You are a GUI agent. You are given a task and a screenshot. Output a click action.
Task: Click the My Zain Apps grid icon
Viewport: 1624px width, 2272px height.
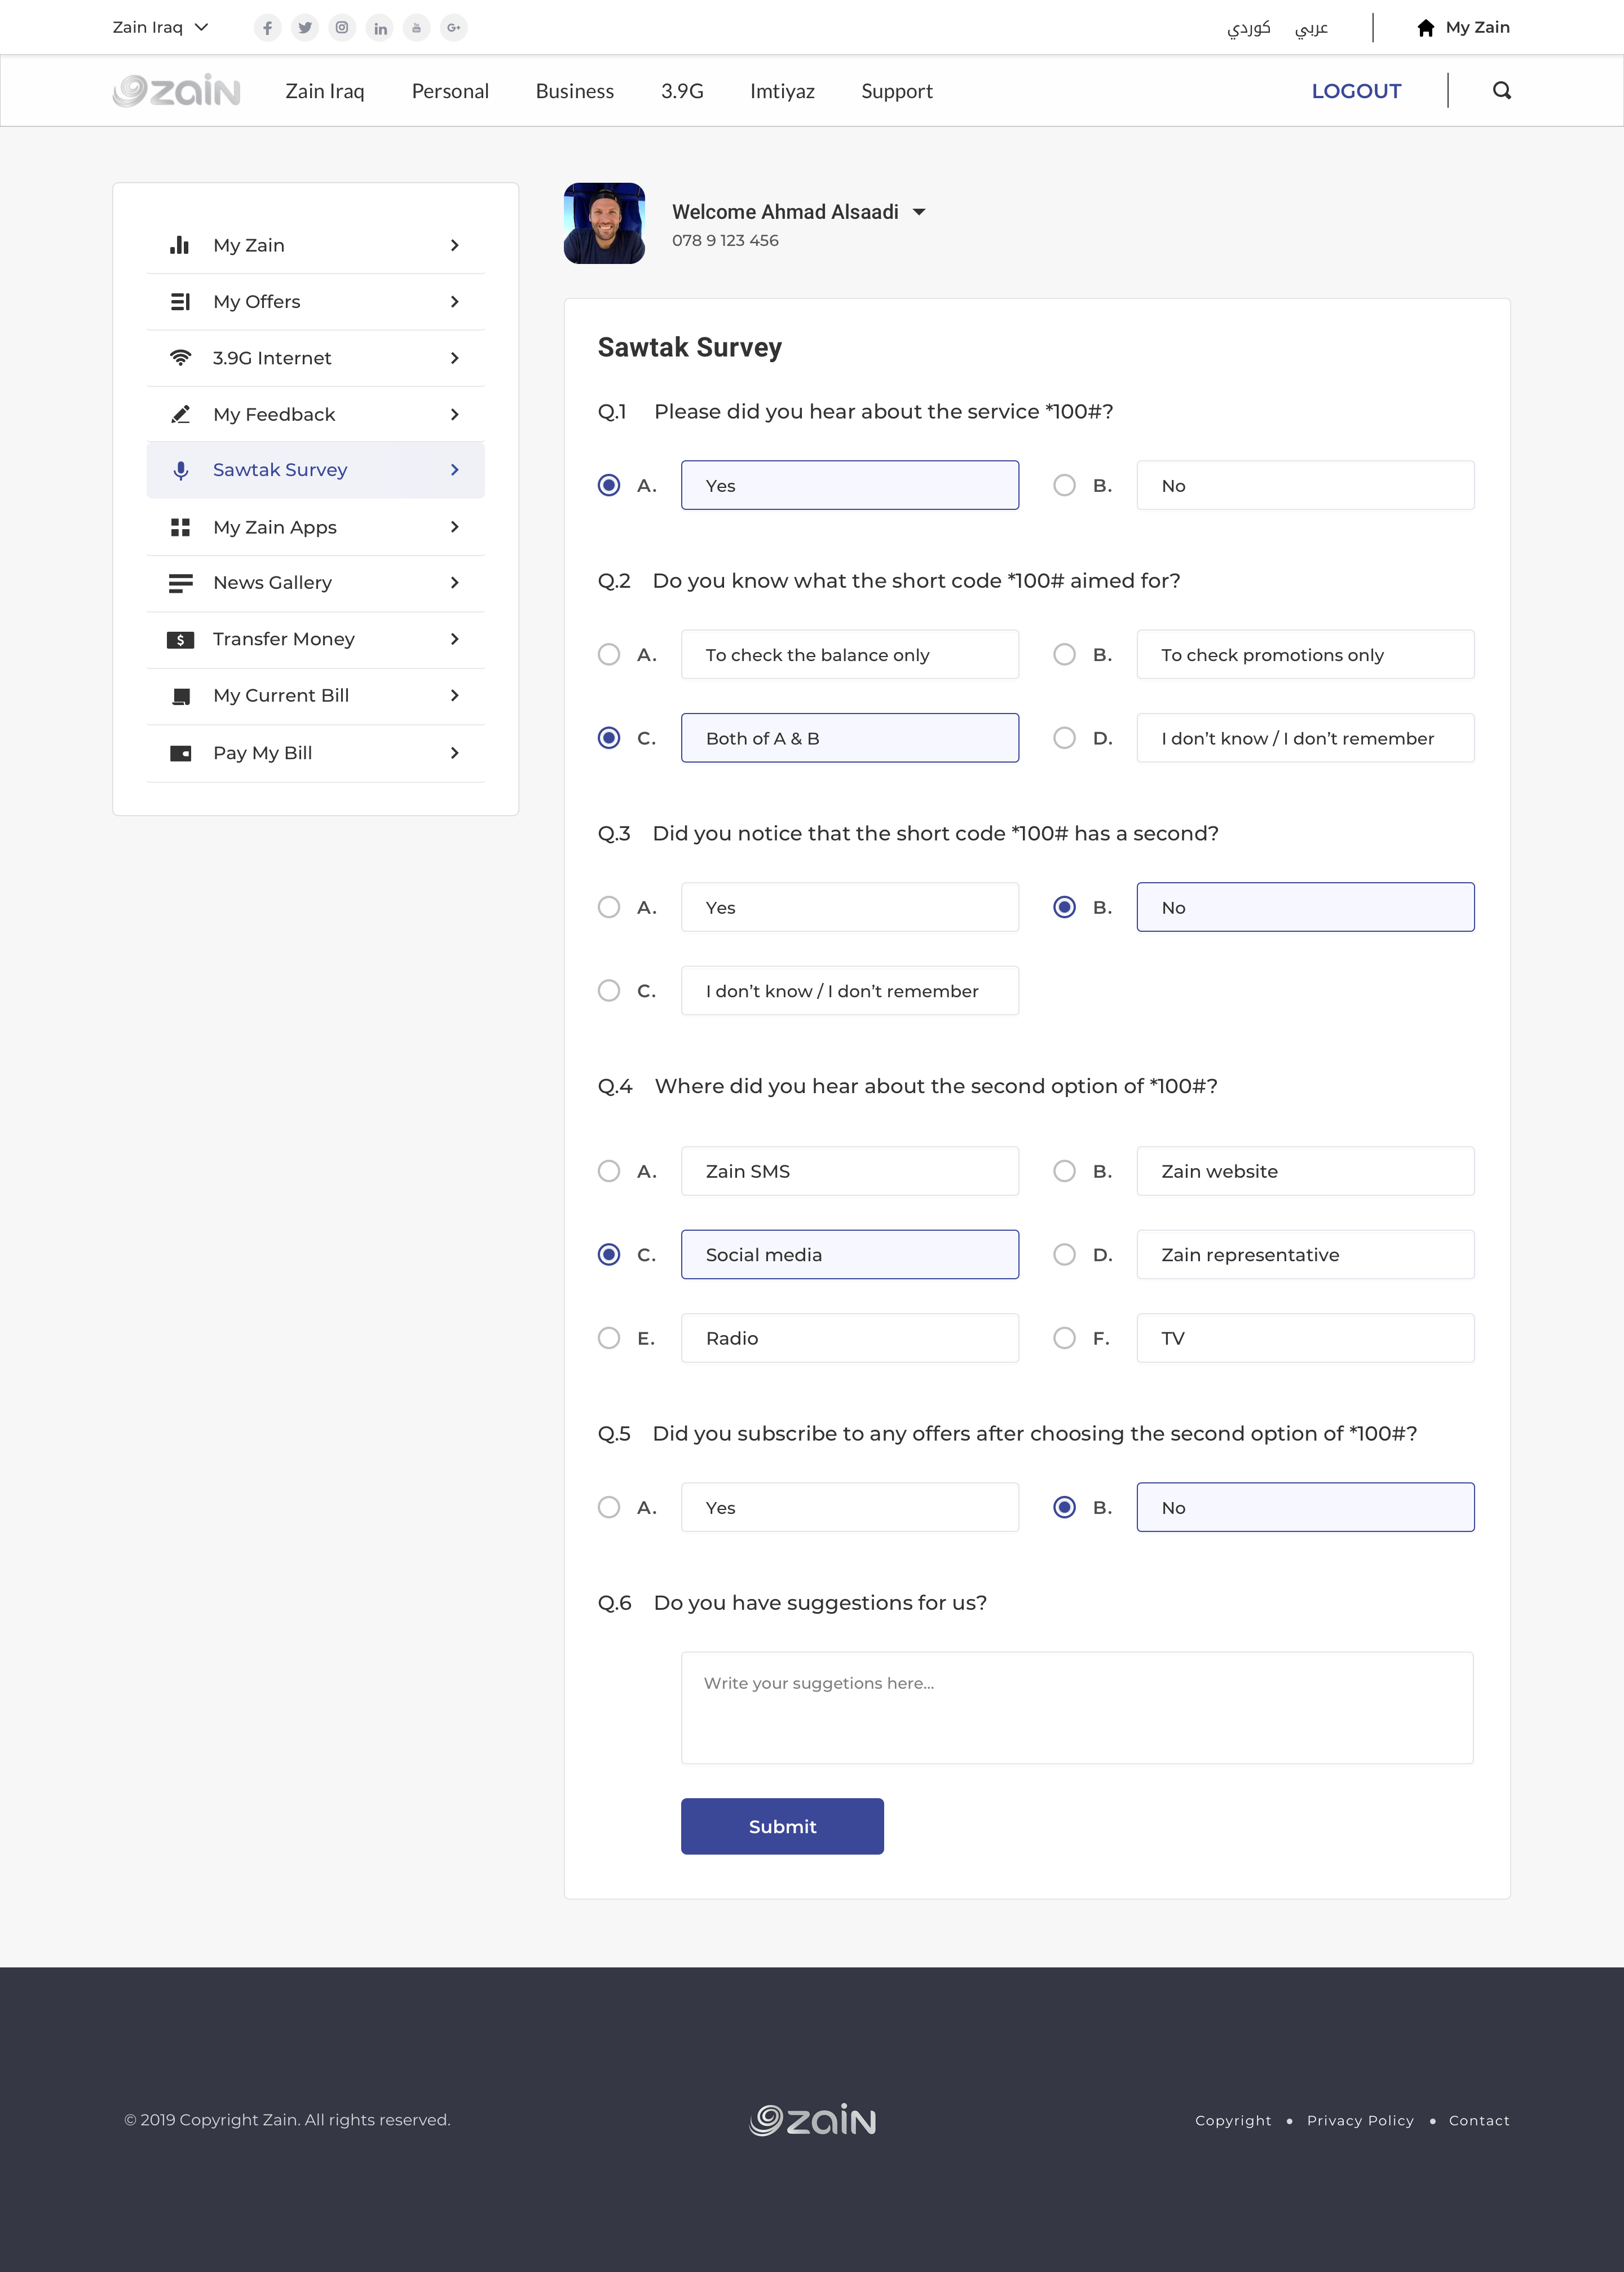click(180, 527)
